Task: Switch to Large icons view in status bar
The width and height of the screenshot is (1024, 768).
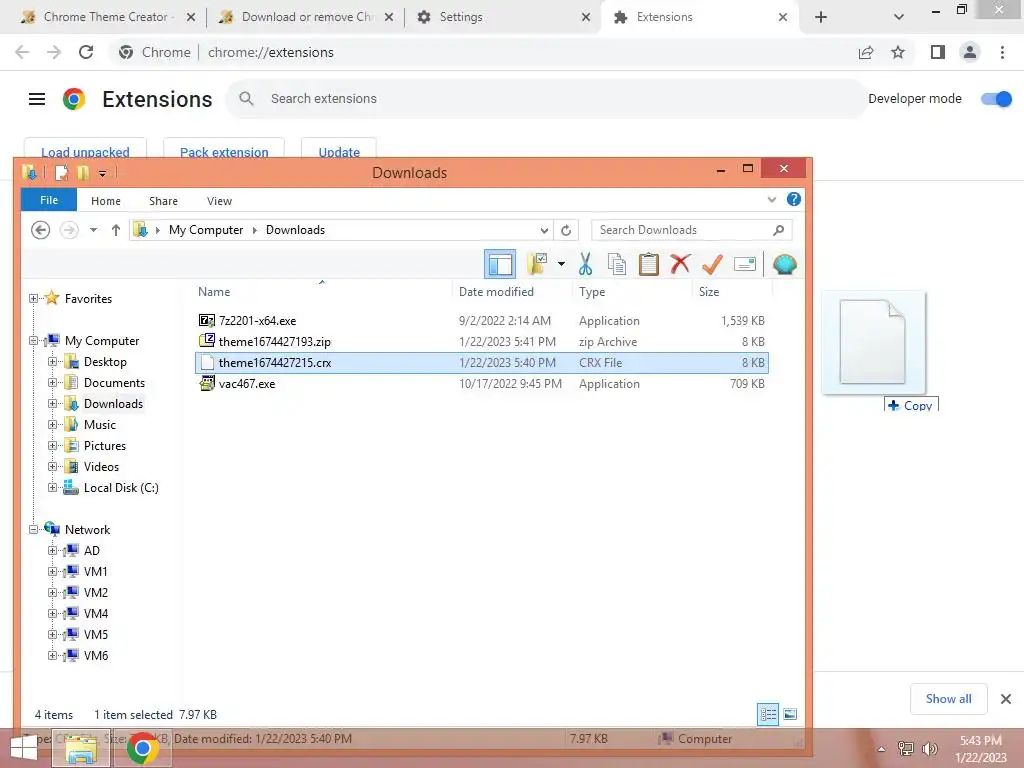Action: pyautogui.click(x=790, y=714)
